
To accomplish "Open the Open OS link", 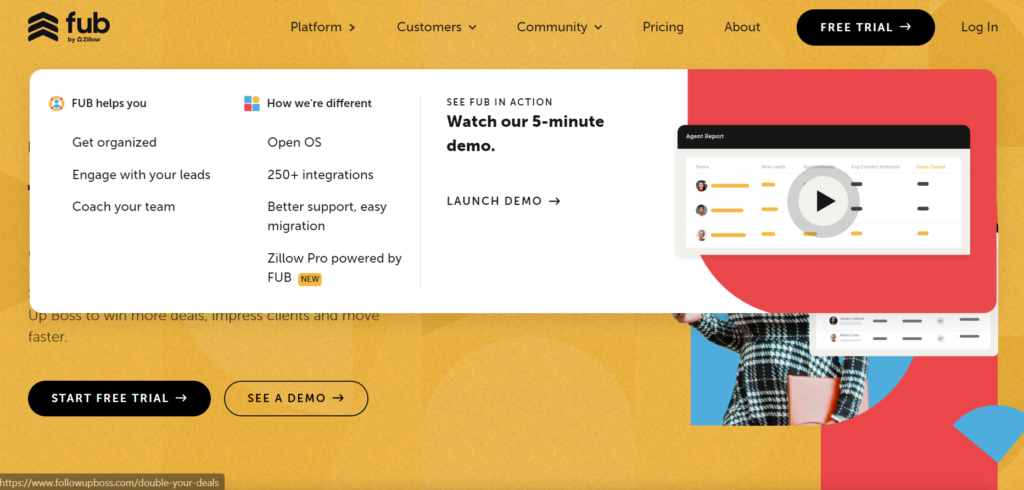I will [295, 142].
